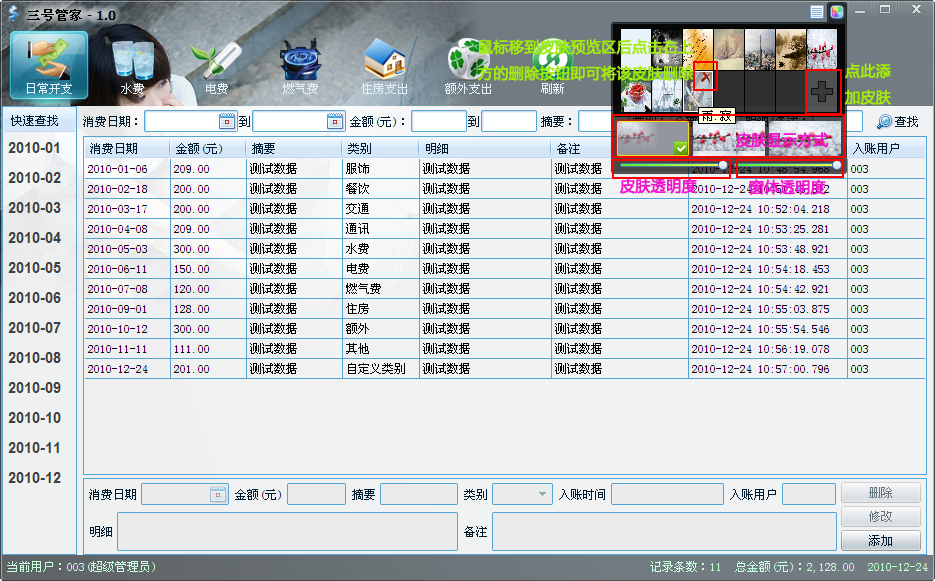Sort by 入账用户 column header
Image resolution: width=935 pixels, height=581 pixels.
click(886, 149)
